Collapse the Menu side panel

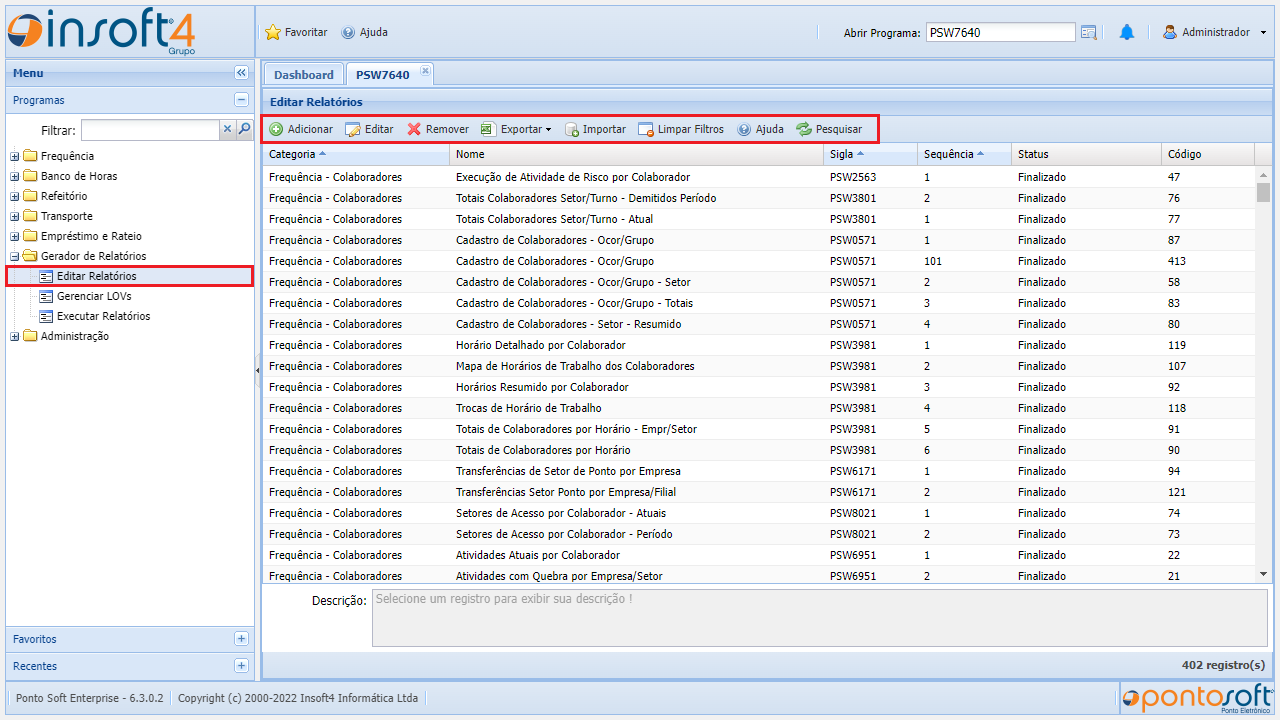(241, 73)
